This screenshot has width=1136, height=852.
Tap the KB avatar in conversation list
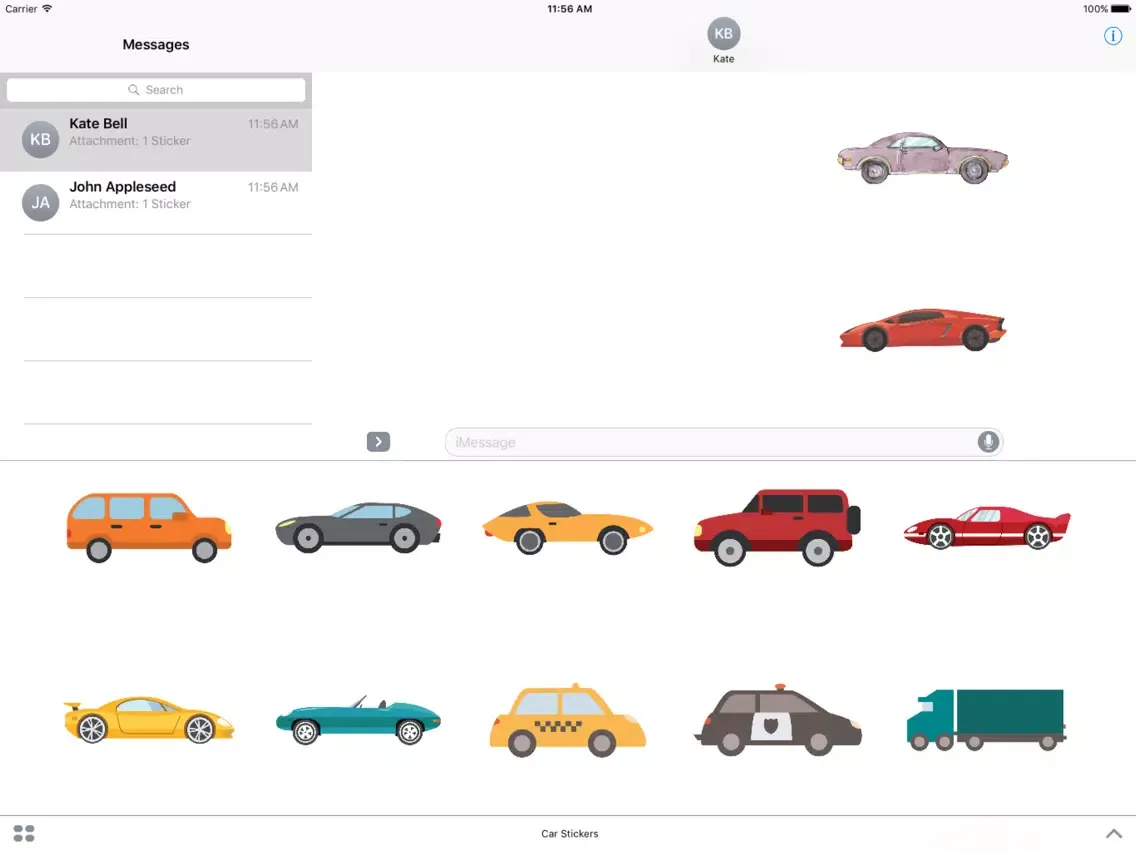tap(41, 140)
